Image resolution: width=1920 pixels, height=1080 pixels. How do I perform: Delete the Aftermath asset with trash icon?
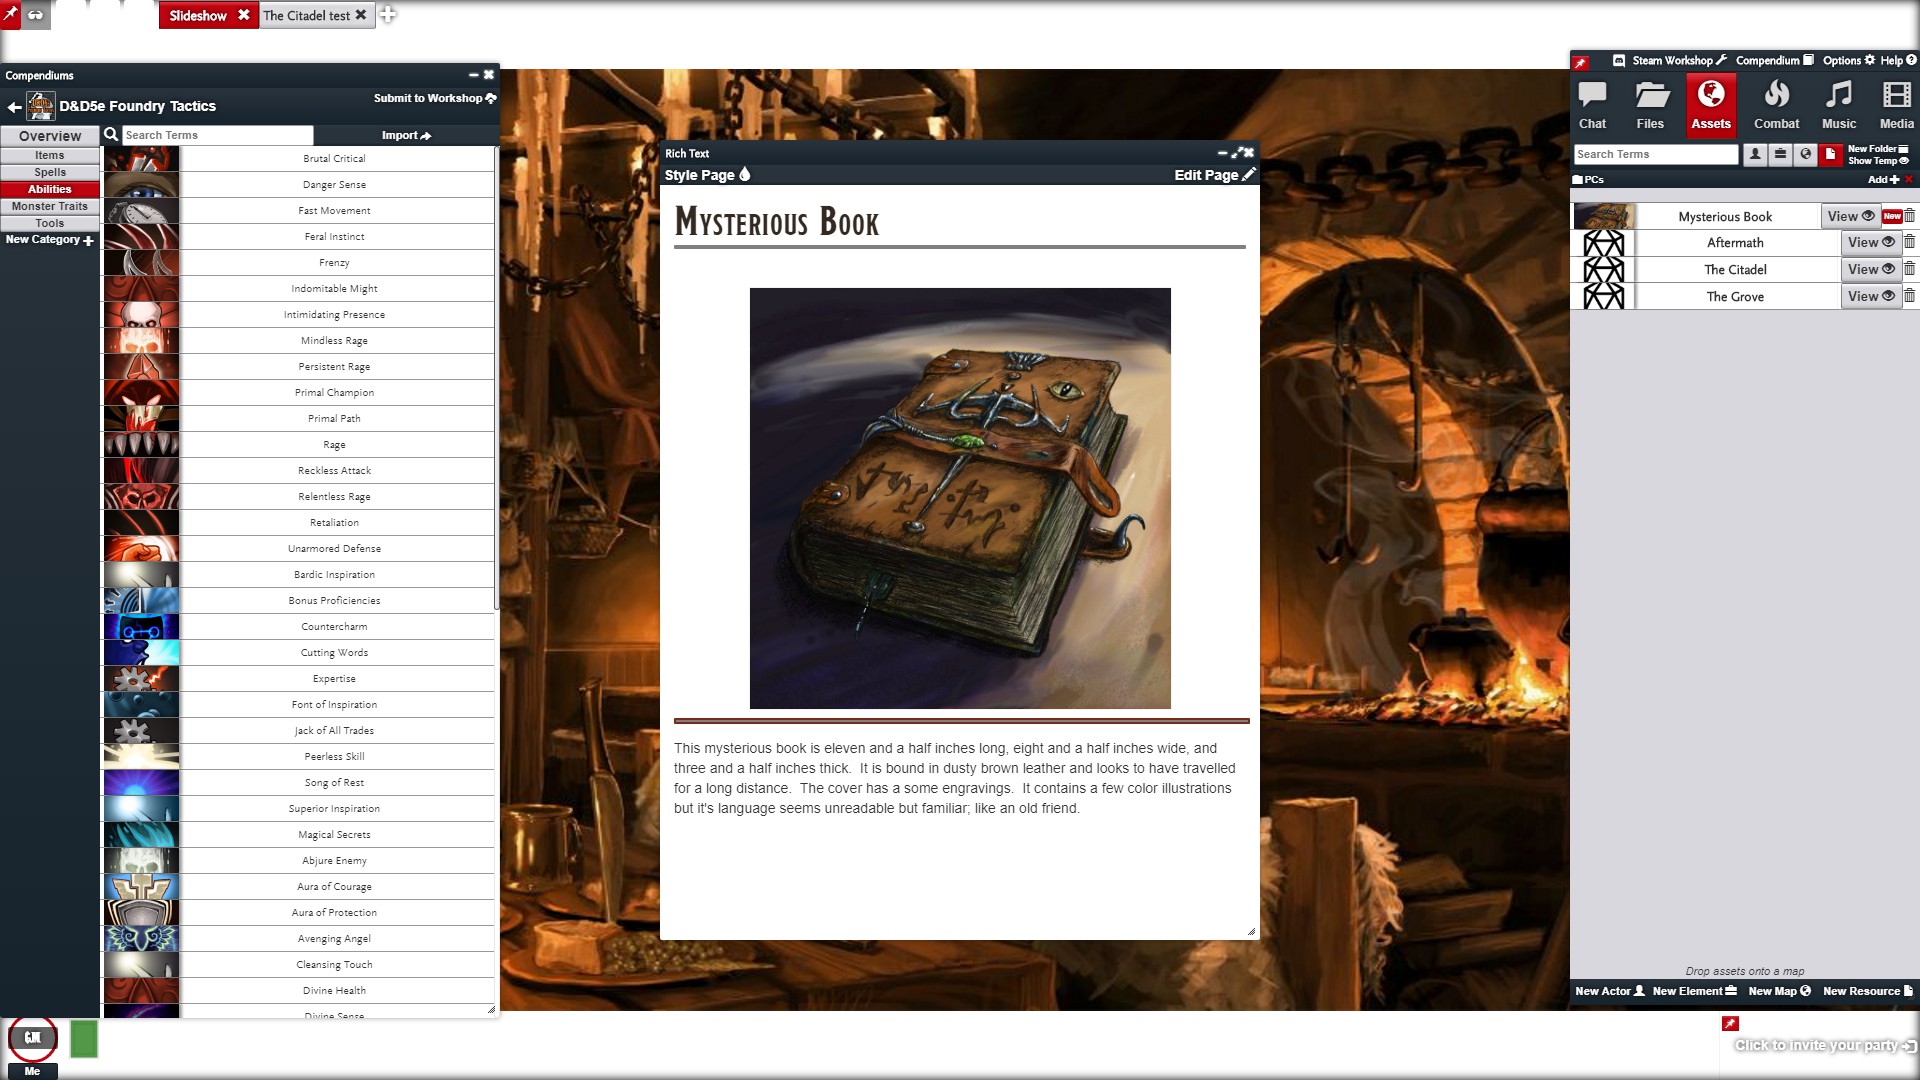[x=1909, y=242]
